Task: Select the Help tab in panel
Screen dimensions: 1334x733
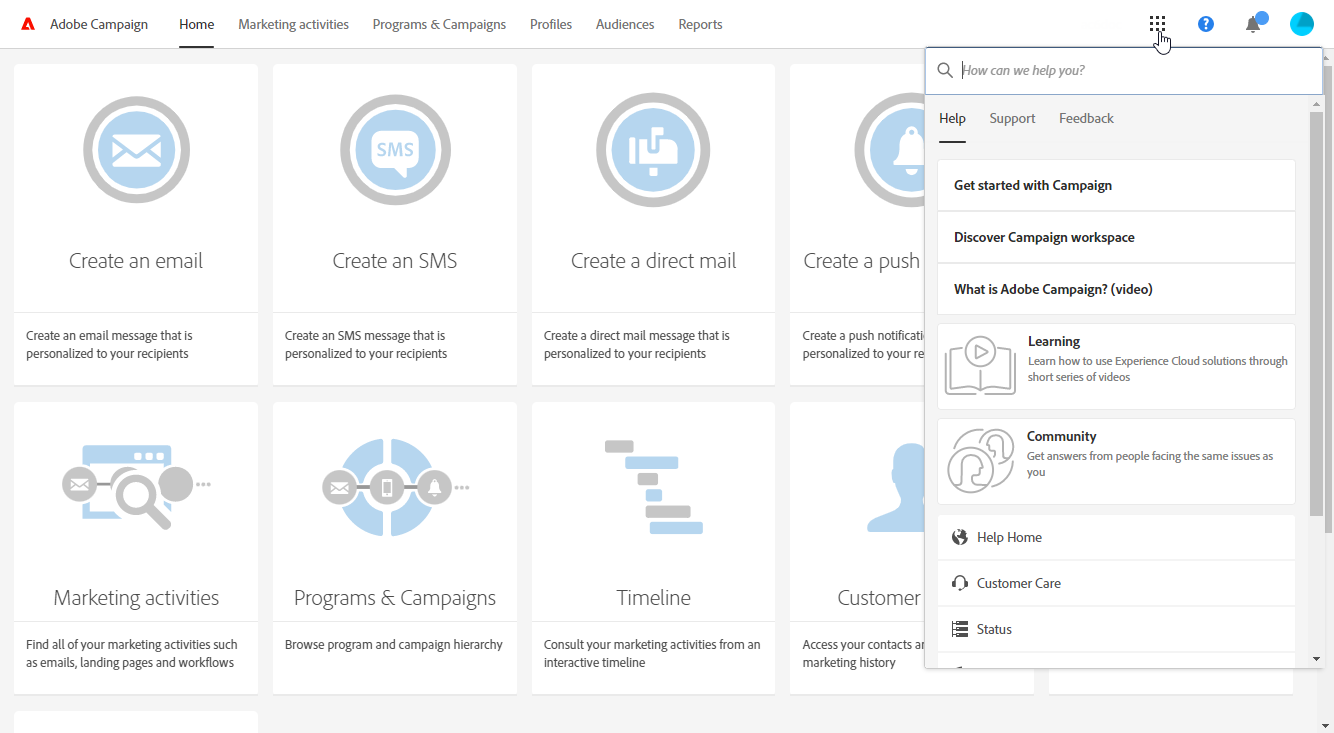Action: [952, 118]
